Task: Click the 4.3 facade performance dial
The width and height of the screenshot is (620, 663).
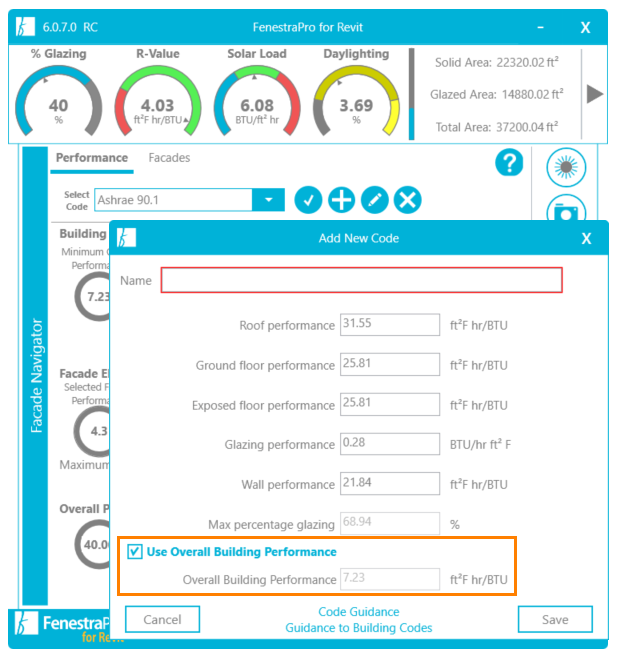Action: (x=92, y=431)
